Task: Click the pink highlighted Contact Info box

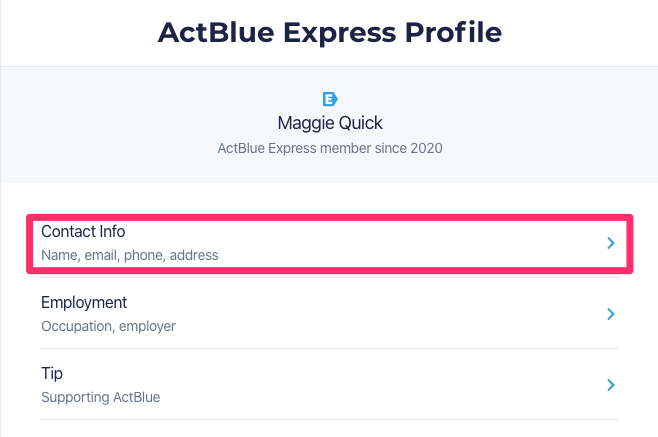Action: pos(400,243)
